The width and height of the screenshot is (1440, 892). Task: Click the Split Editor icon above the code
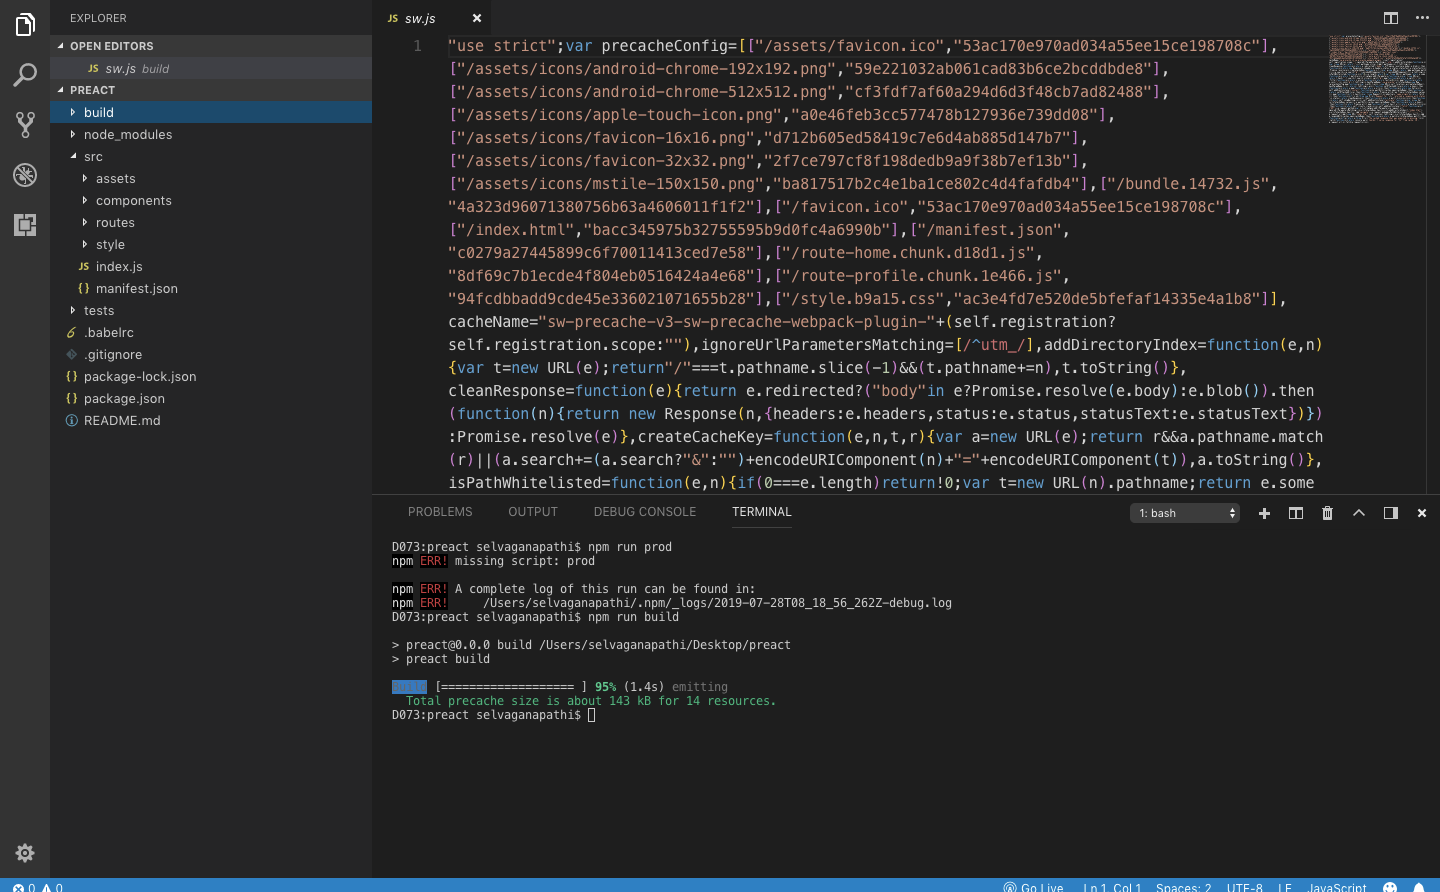click(1391, 18)
